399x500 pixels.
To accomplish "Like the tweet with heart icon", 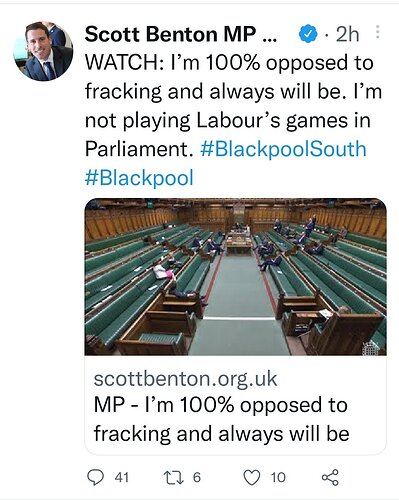I will point(252,477).
